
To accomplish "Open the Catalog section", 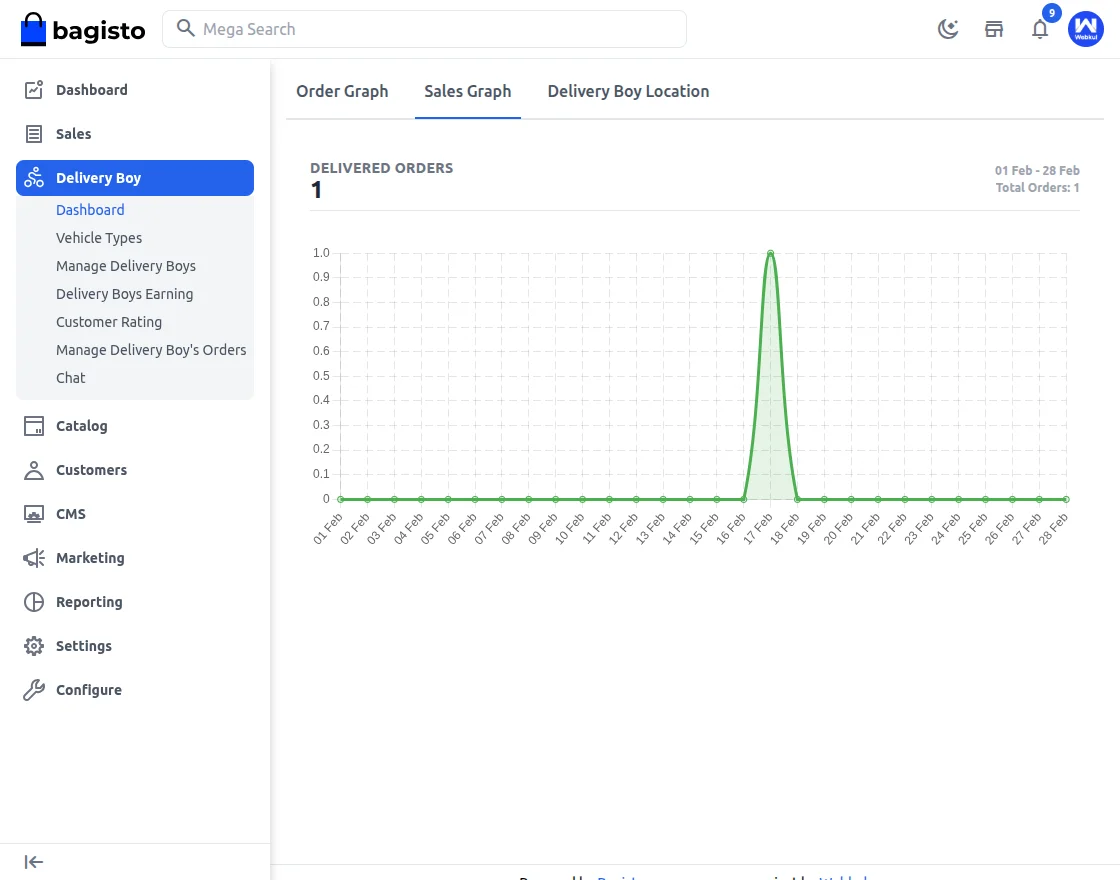I will tap(81, 426).
